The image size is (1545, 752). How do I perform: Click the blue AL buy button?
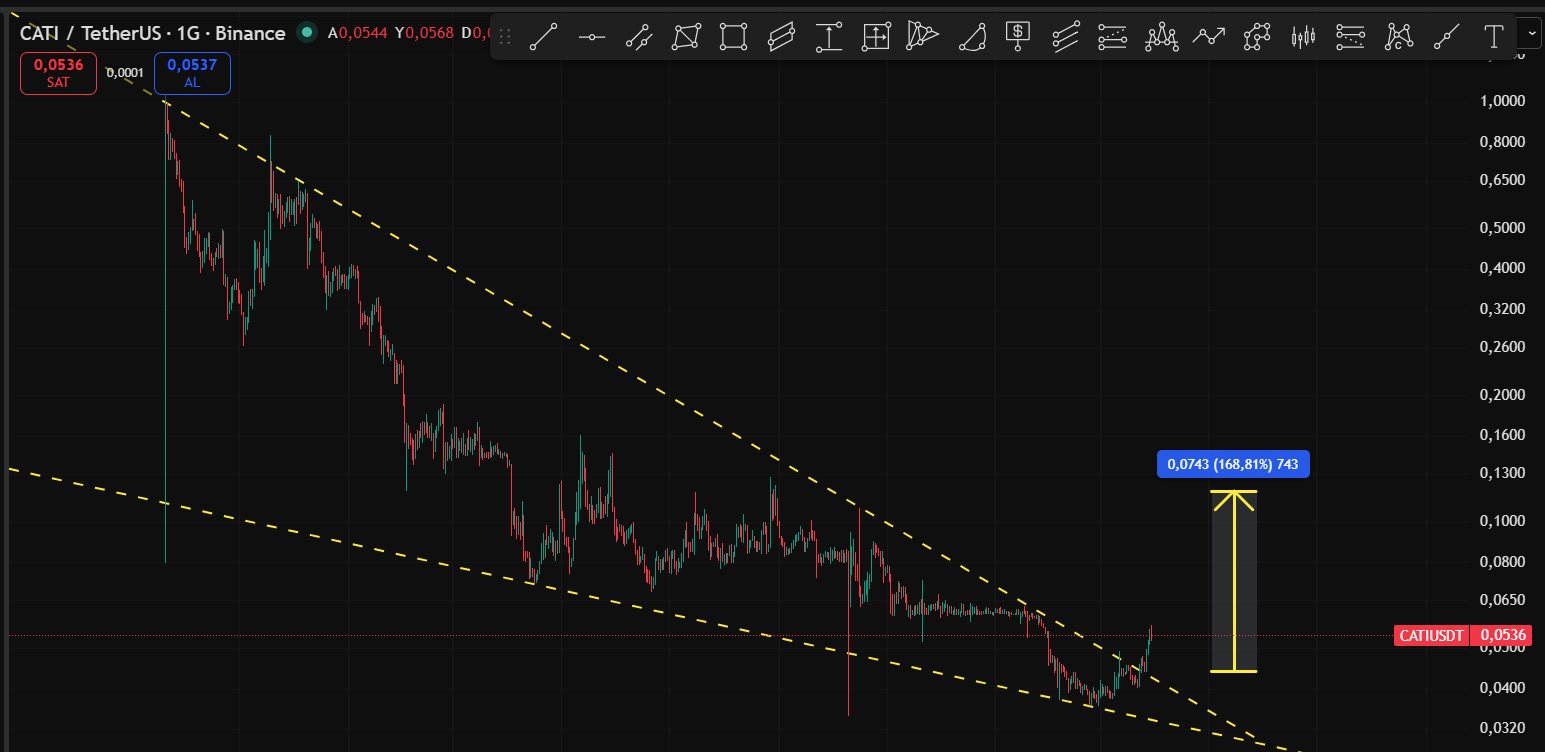192,73
